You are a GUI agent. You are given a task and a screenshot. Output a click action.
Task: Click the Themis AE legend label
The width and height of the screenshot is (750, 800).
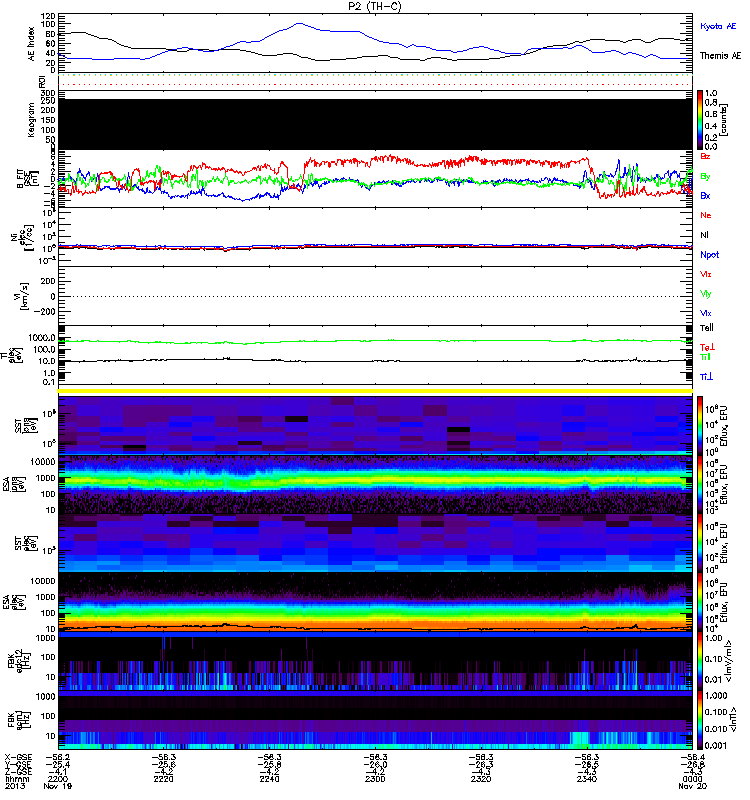(x=720, y=59)
